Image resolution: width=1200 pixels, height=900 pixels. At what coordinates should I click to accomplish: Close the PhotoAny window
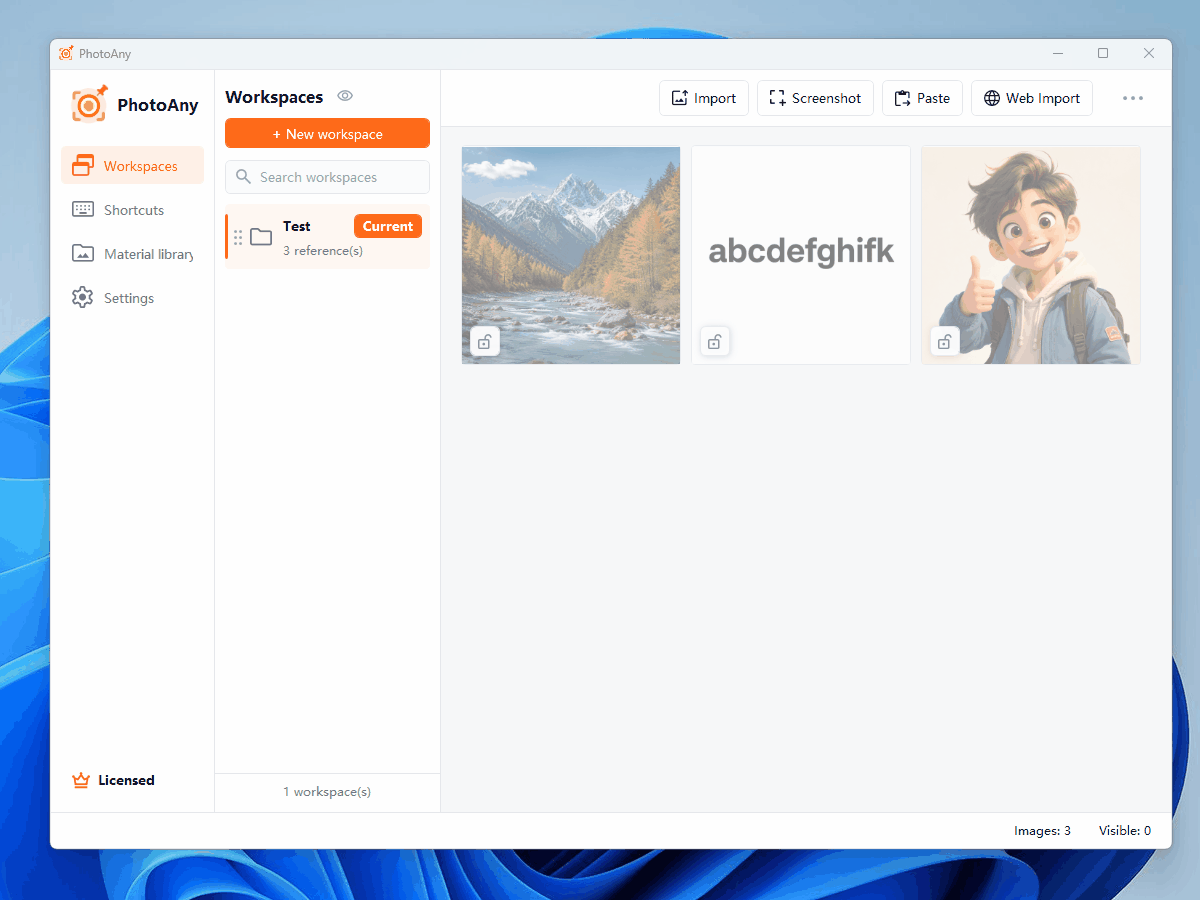pos(1149,53)
